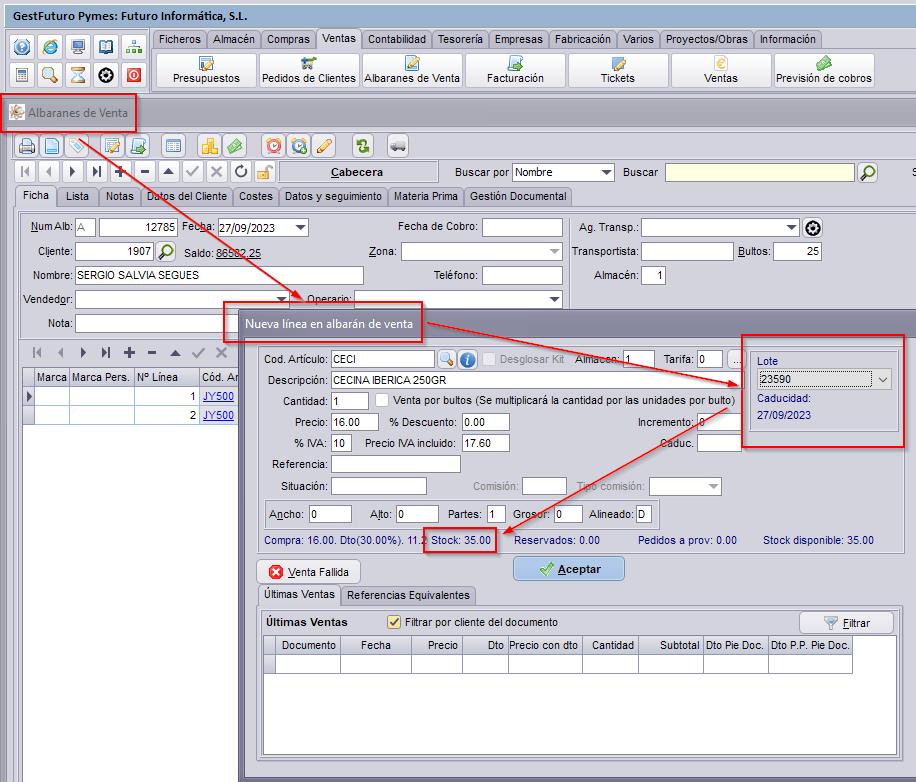Click the red power exit icon
This screenshot has height=782, width=916.
[x=134, y=75]
